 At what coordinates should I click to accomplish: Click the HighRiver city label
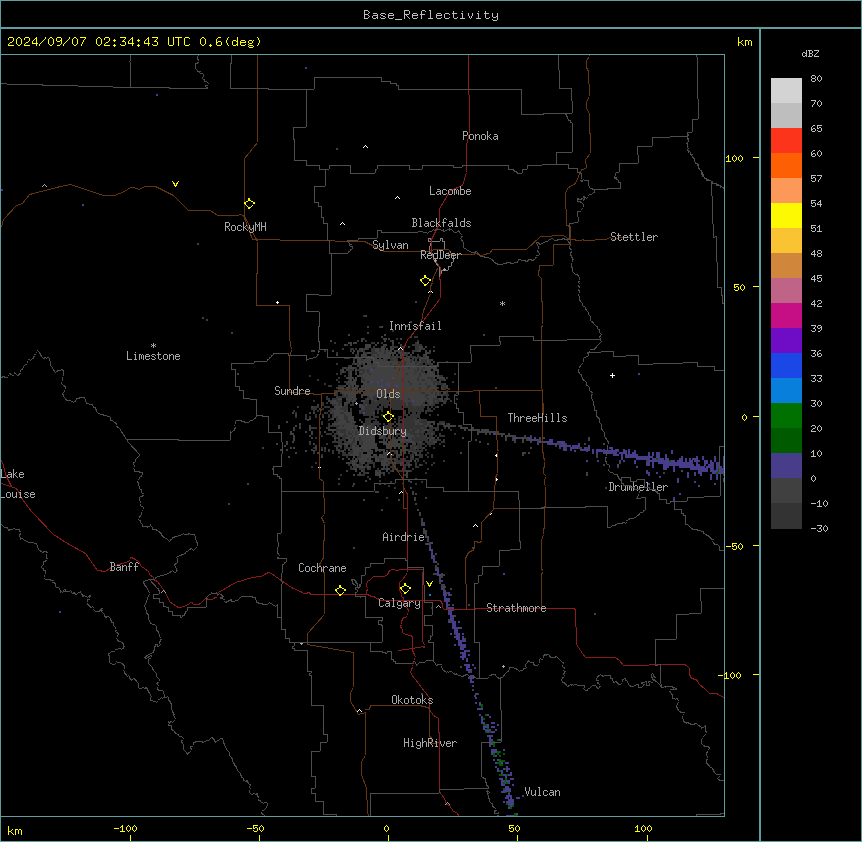coord(430,743)
